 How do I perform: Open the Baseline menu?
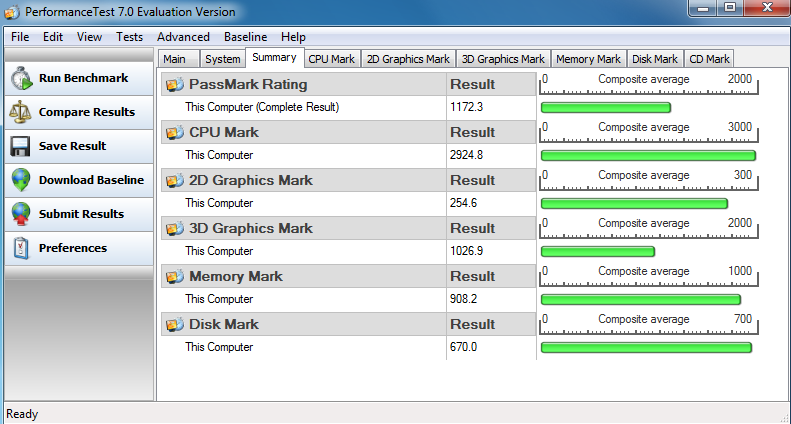(x=245, y=37)
